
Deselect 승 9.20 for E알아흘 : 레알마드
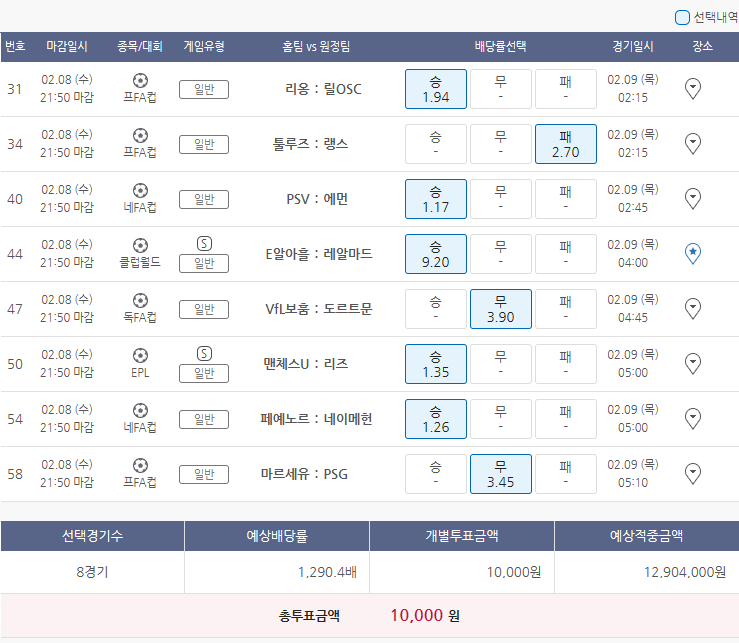coord(435,254)
